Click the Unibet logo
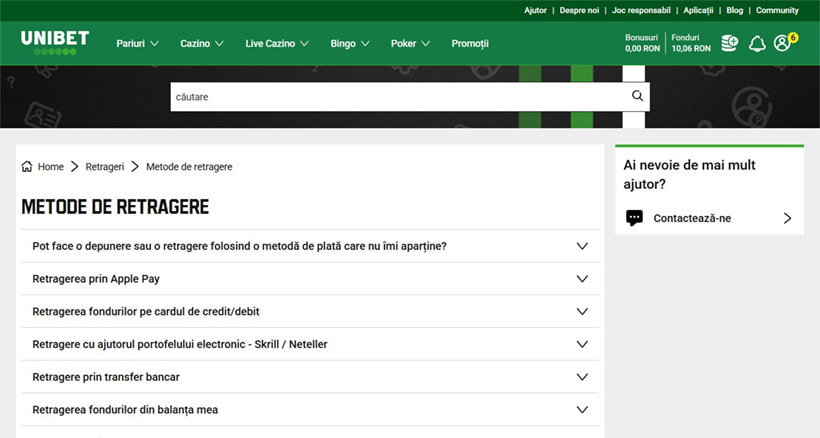The image size is (820, 438). (x=55, y=42)
